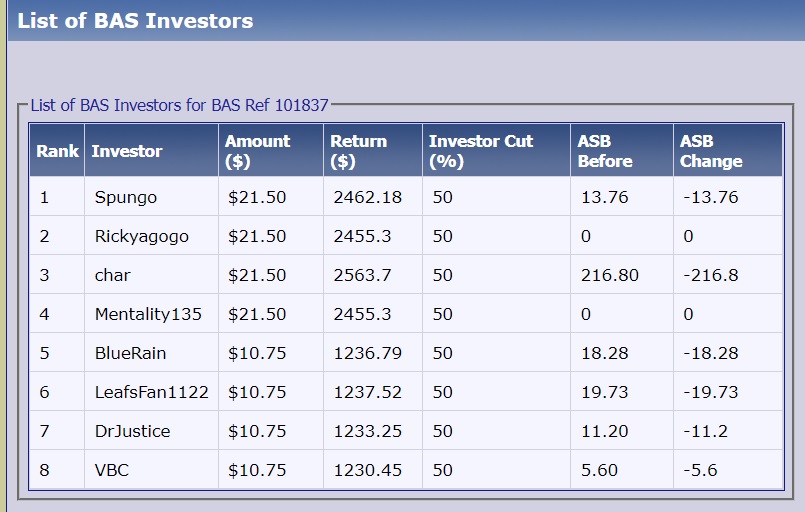Click the Rank column header
Image resolution: width=805 pixels, height=512 pixels.
pyautogui.click(x=57, y=151)
